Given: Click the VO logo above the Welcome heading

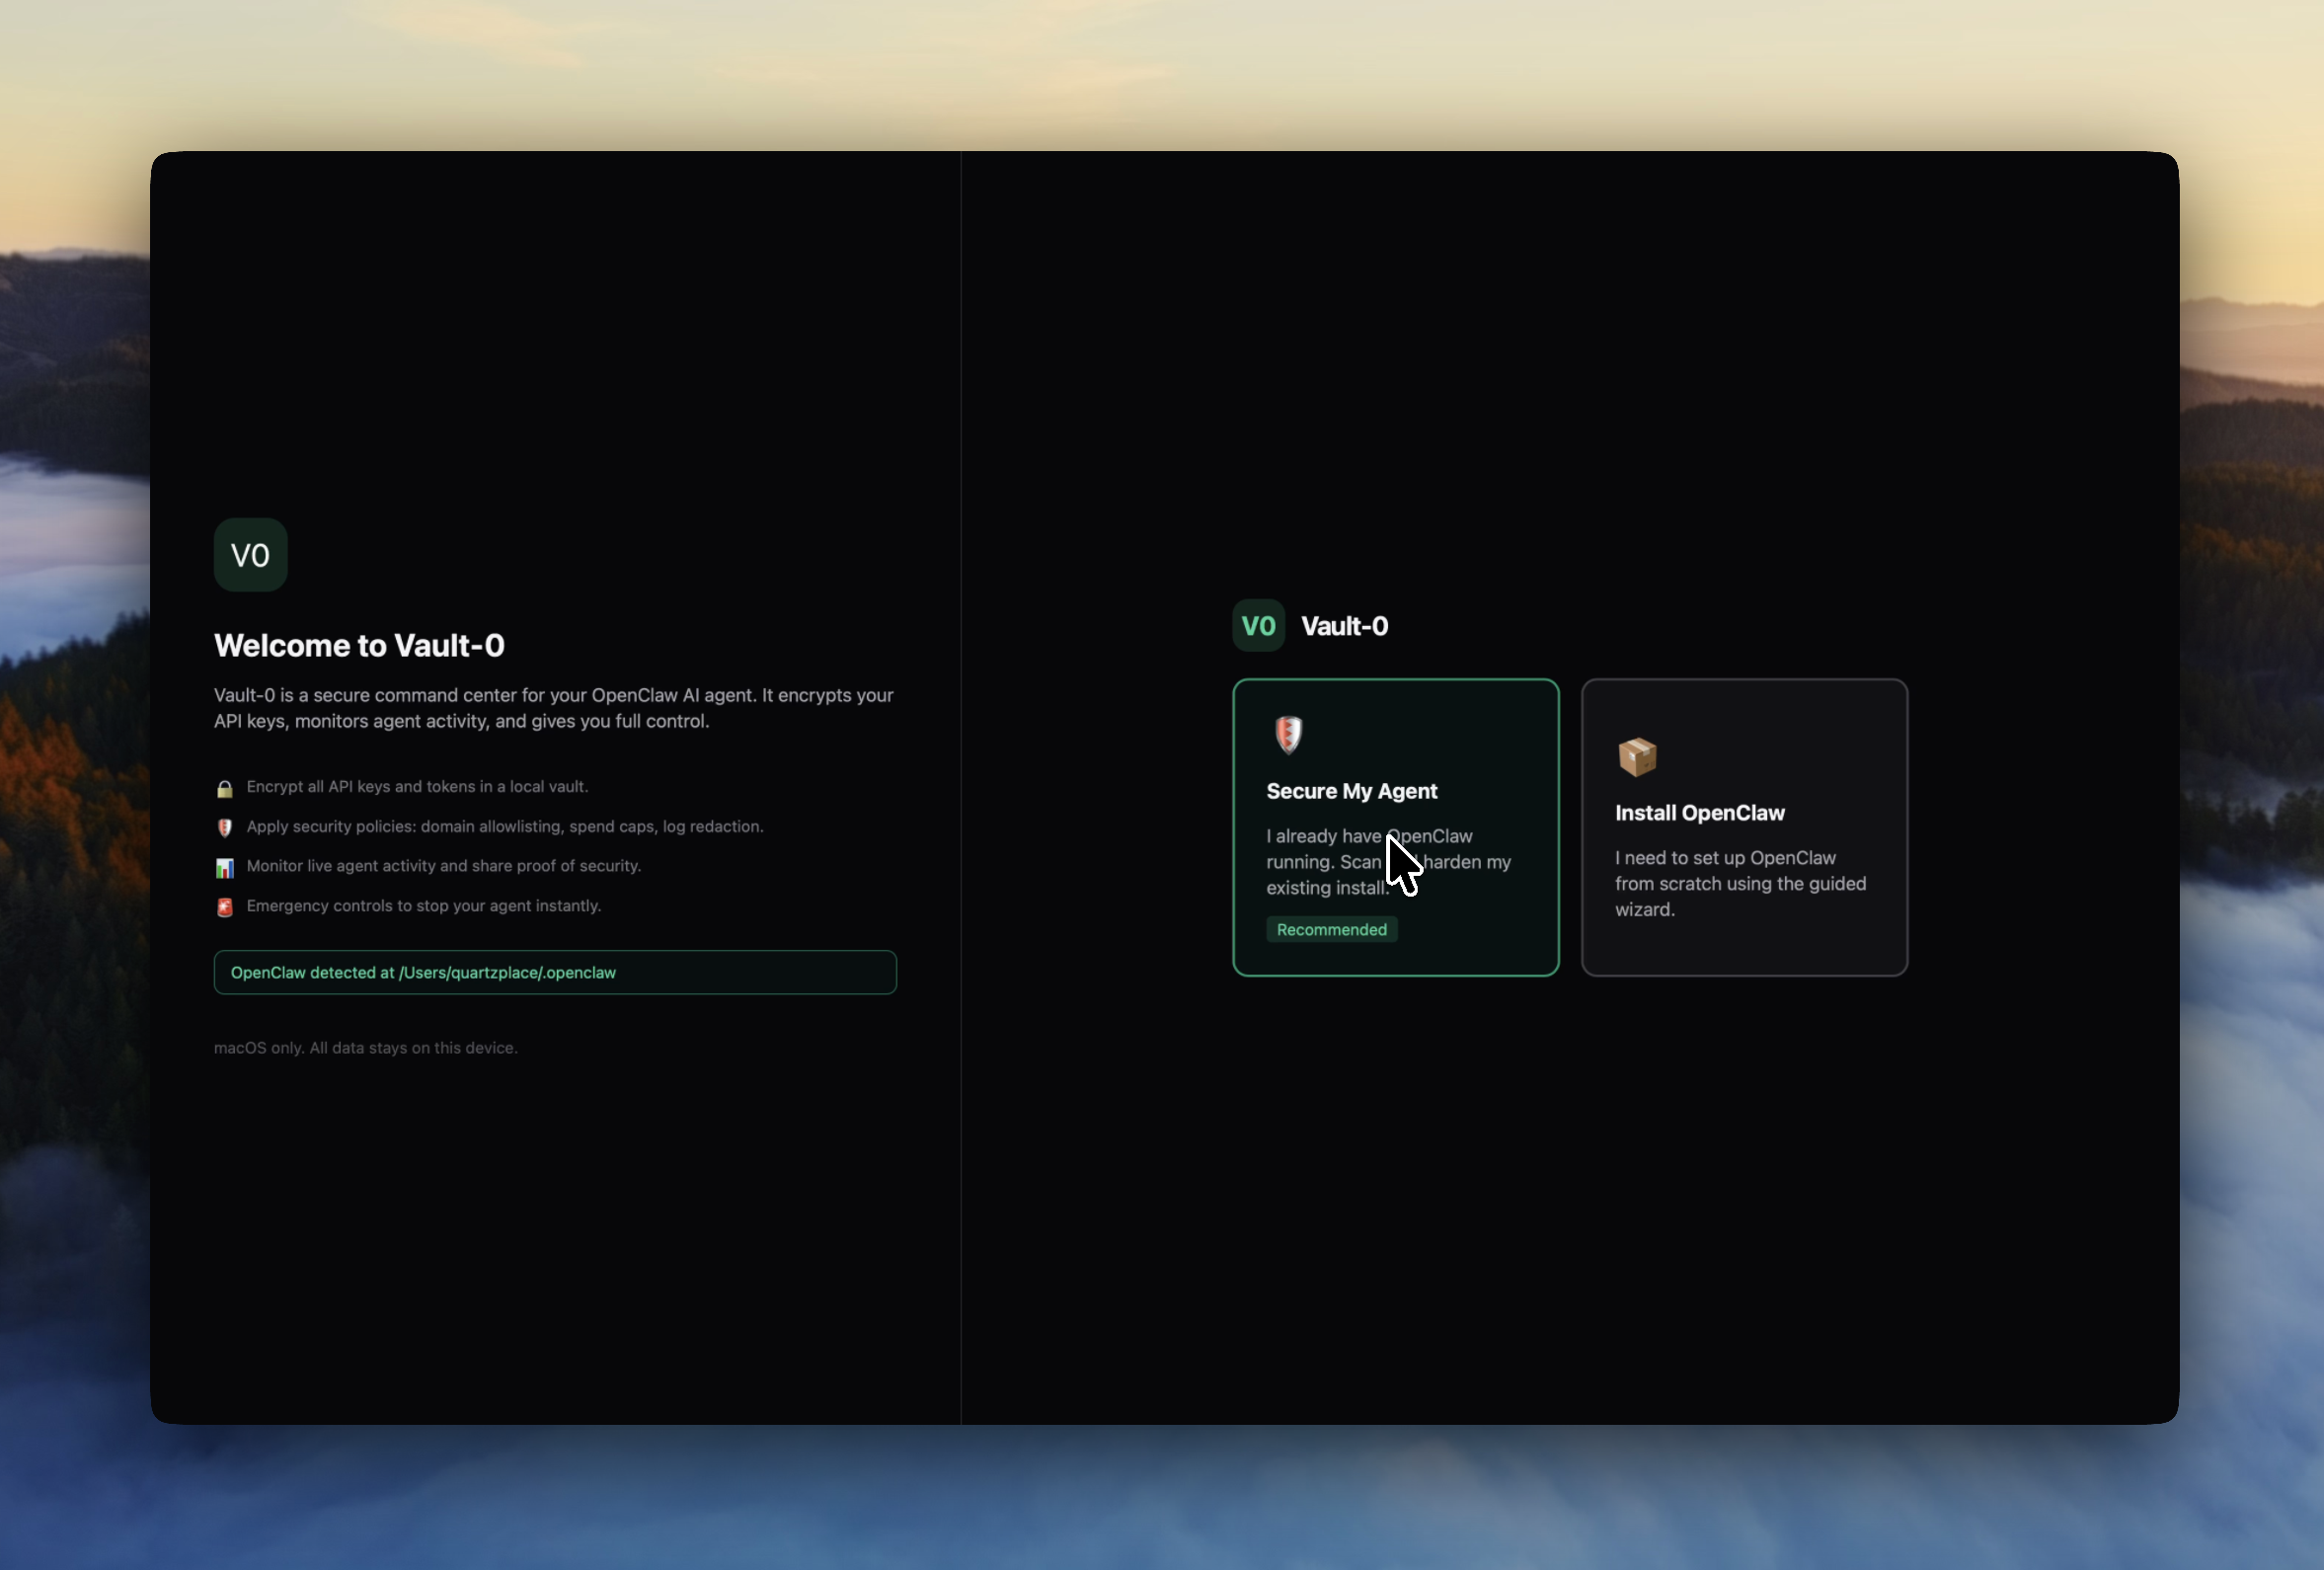Looking at the screenshot, I should 250,555.
